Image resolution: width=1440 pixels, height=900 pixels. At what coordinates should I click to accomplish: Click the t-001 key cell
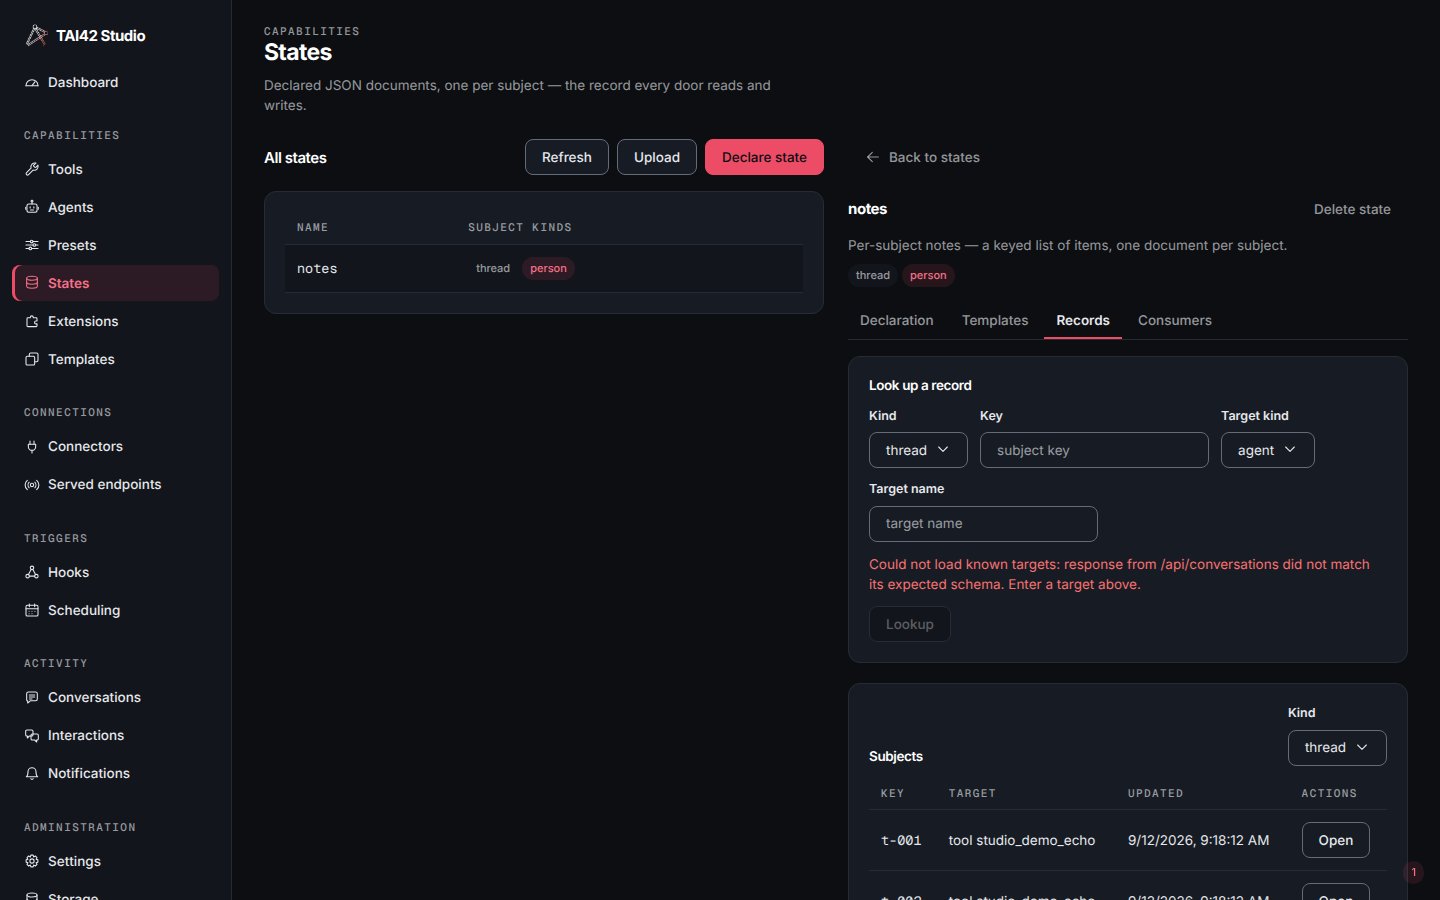click(x=901, y=841)
